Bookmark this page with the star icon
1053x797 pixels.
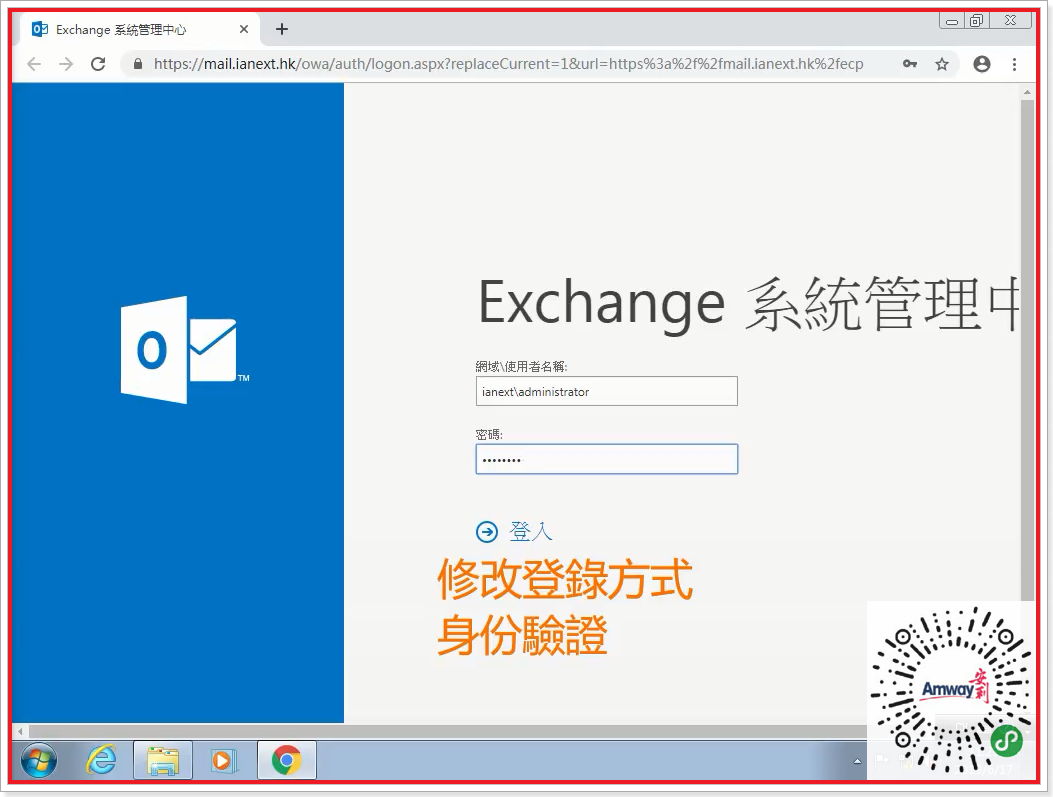click(x=942, y=64)
